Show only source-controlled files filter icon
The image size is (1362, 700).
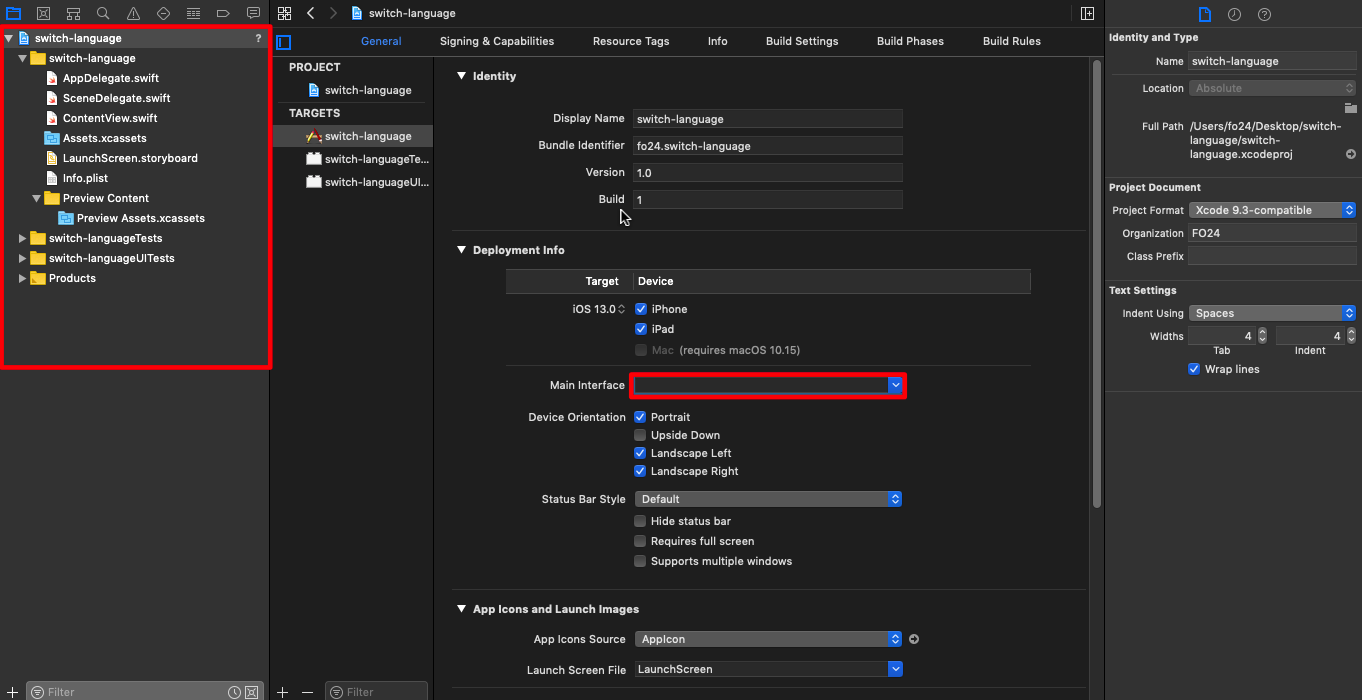pos(252,692)
